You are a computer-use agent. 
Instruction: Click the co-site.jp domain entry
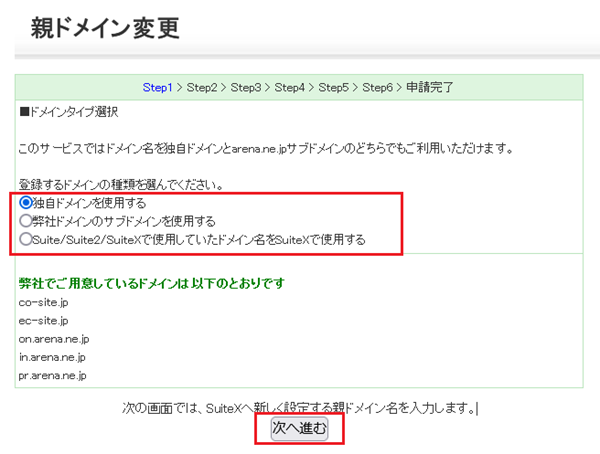(43, 301)
